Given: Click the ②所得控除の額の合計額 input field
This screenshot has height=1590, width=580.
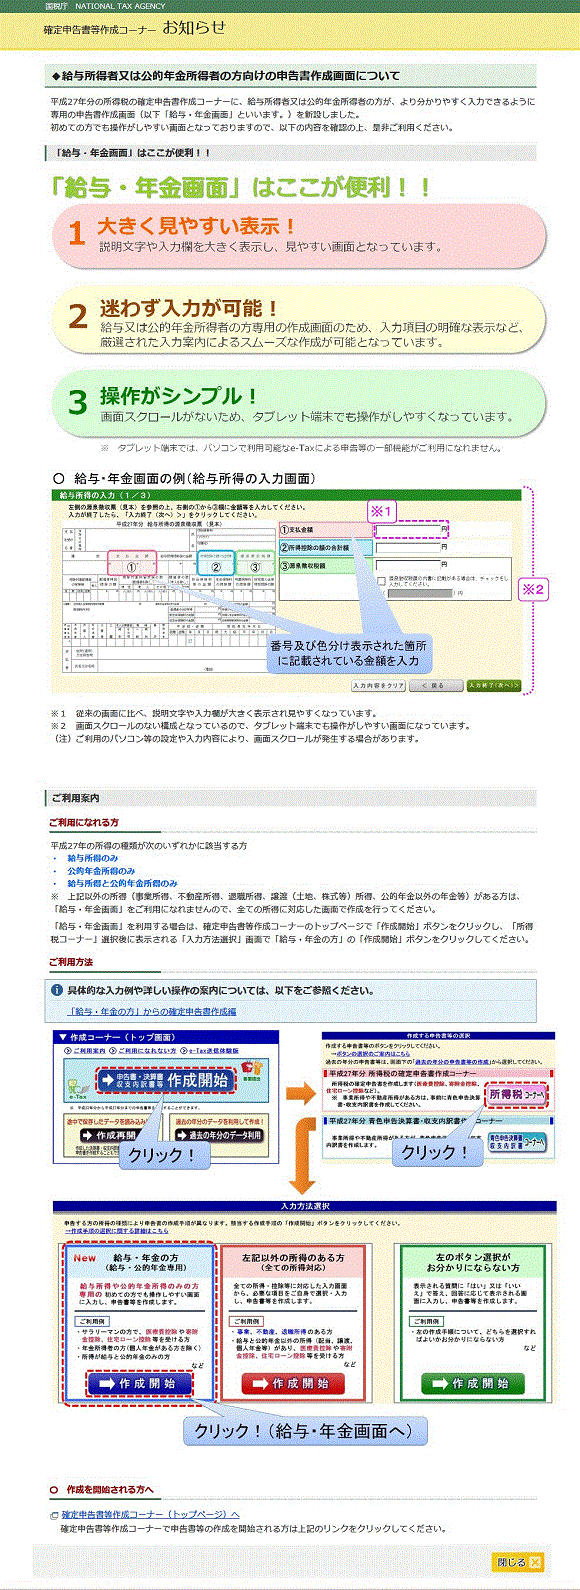Looking at the screenshot, I should pyautogui.click(x=406, y=547).
